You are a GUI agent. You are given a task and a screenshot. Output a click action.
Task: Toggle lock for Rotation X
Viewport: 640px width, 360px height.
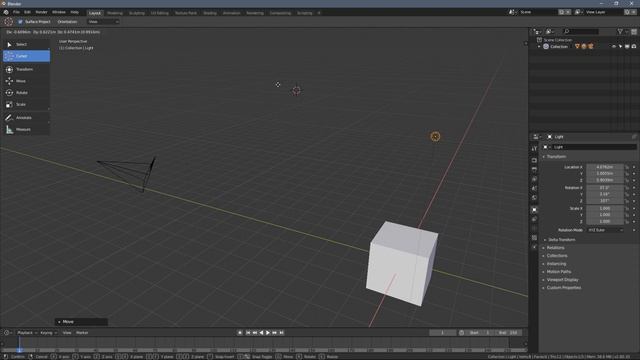point(627,188)
